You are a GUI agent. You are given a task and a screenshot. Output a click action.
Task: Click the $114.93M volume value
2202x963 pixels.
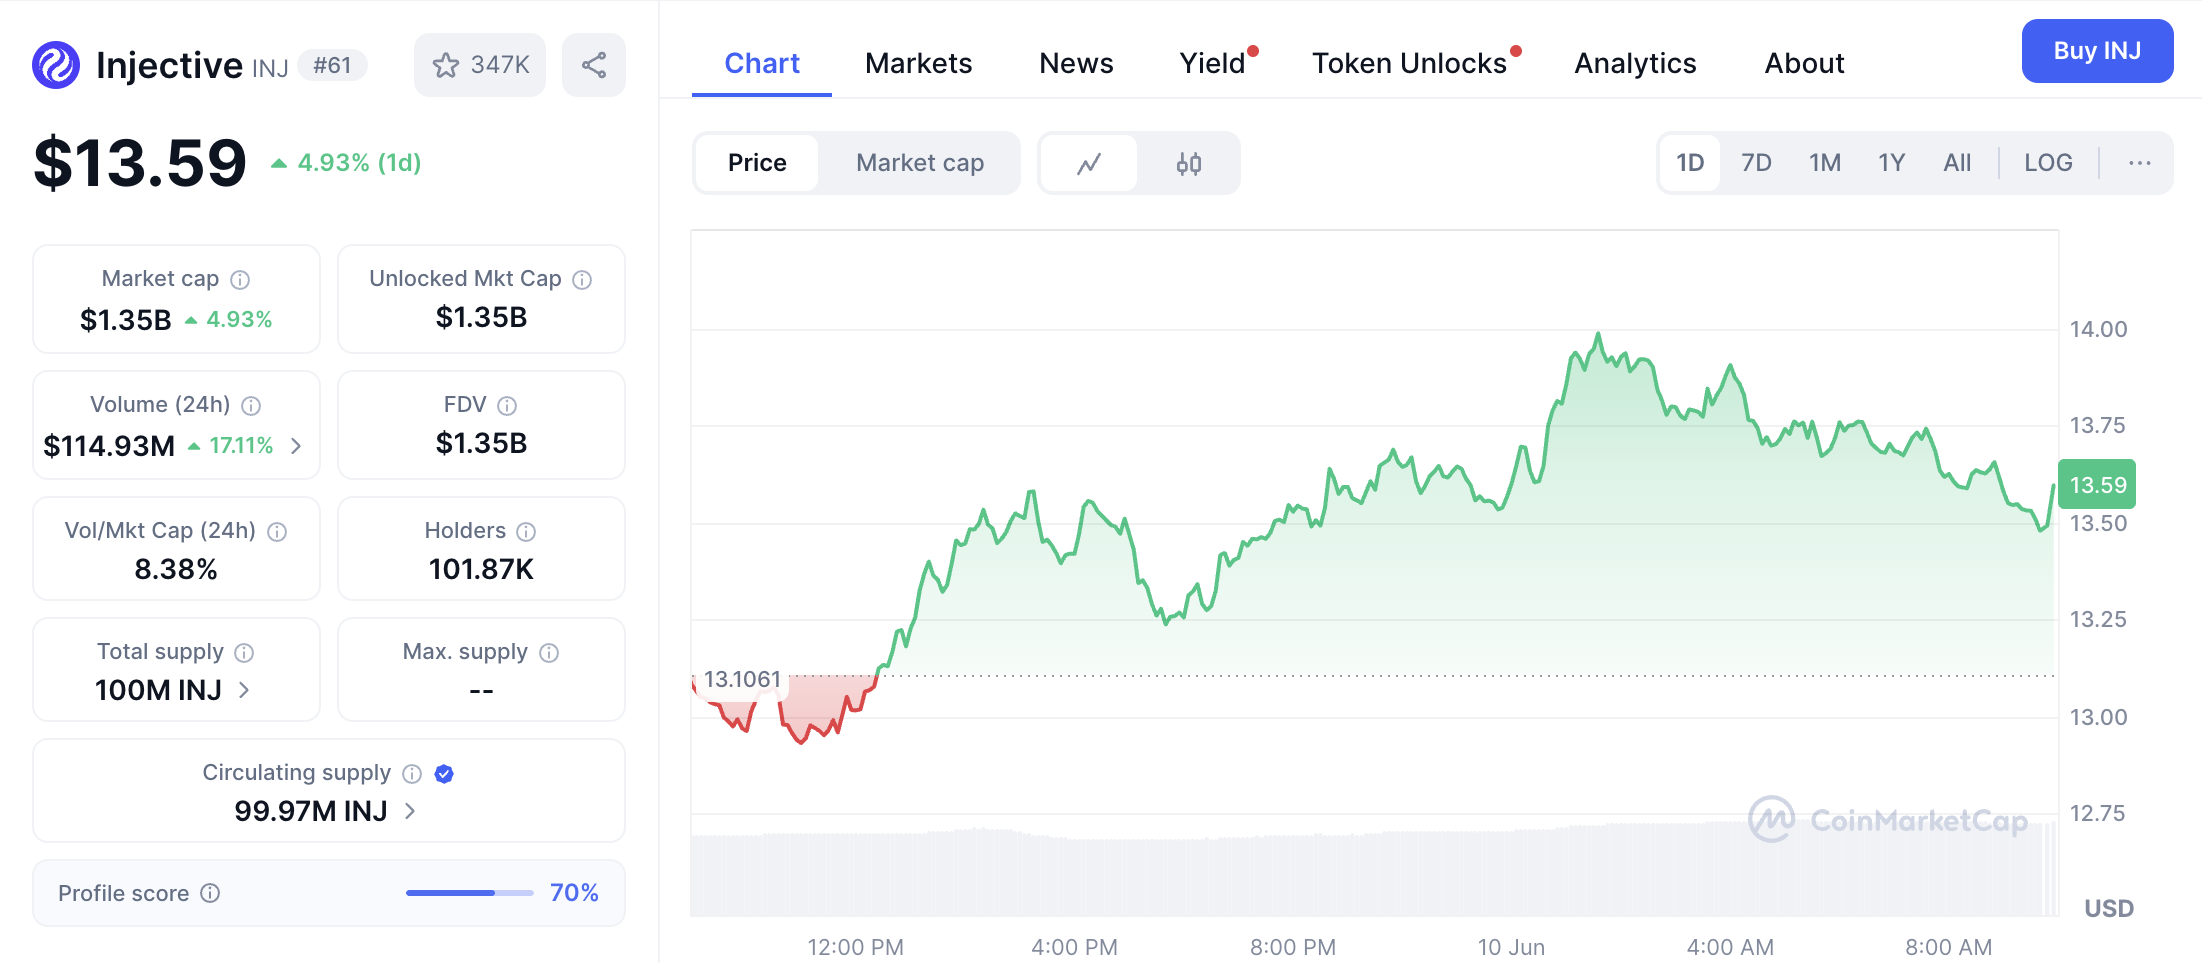[109, 446]
